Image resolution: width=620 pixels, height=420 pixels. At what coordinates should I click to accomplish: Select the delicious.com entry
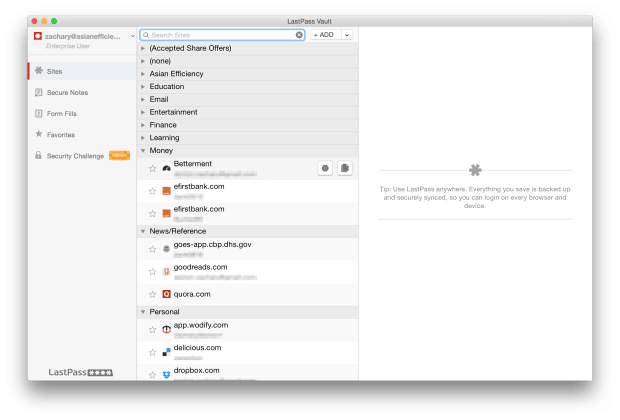tap(248, 352)
